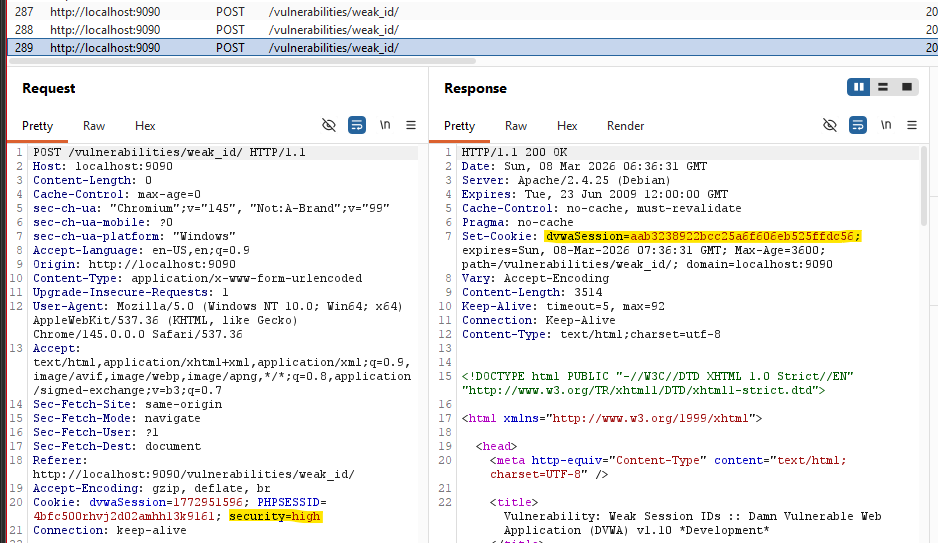Click the HTTP/1.1 200 OK status line
This screenshot has width=938, height=543.
tap(514, 152)
